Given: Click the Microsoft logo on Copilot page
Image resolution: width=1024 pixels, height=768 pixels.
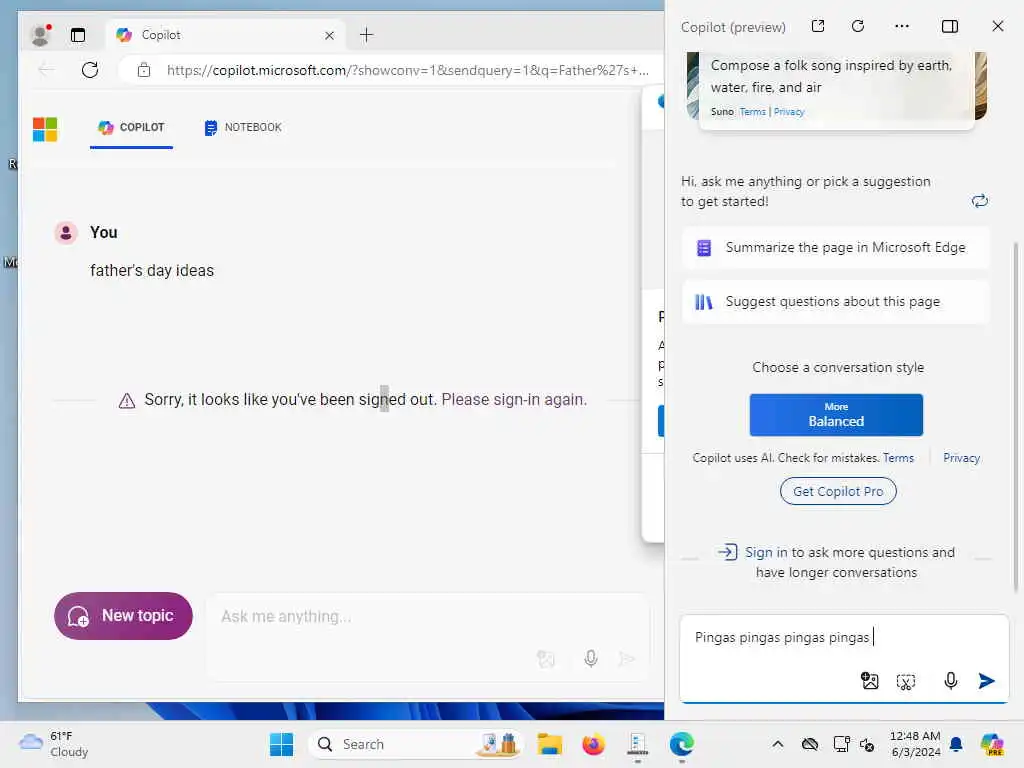Looking at the screenshot, I should [45, 129].
